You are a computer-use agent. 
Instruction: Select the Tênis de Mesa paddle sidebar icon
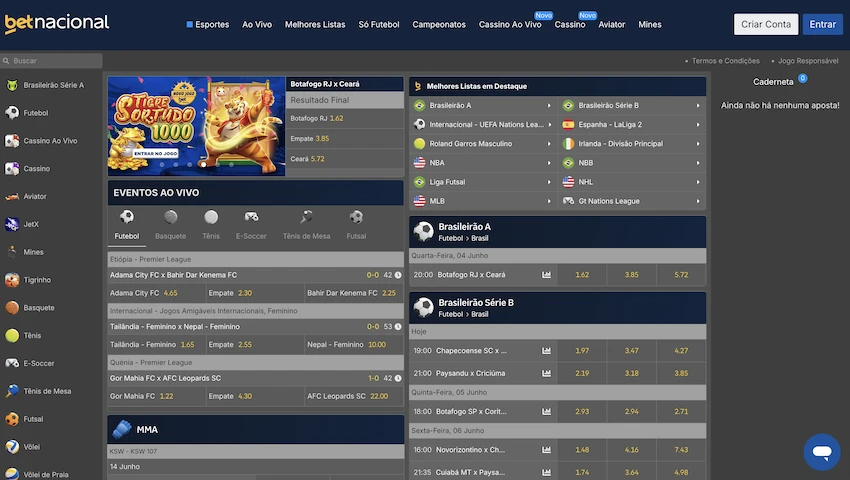tap(12, 391)
